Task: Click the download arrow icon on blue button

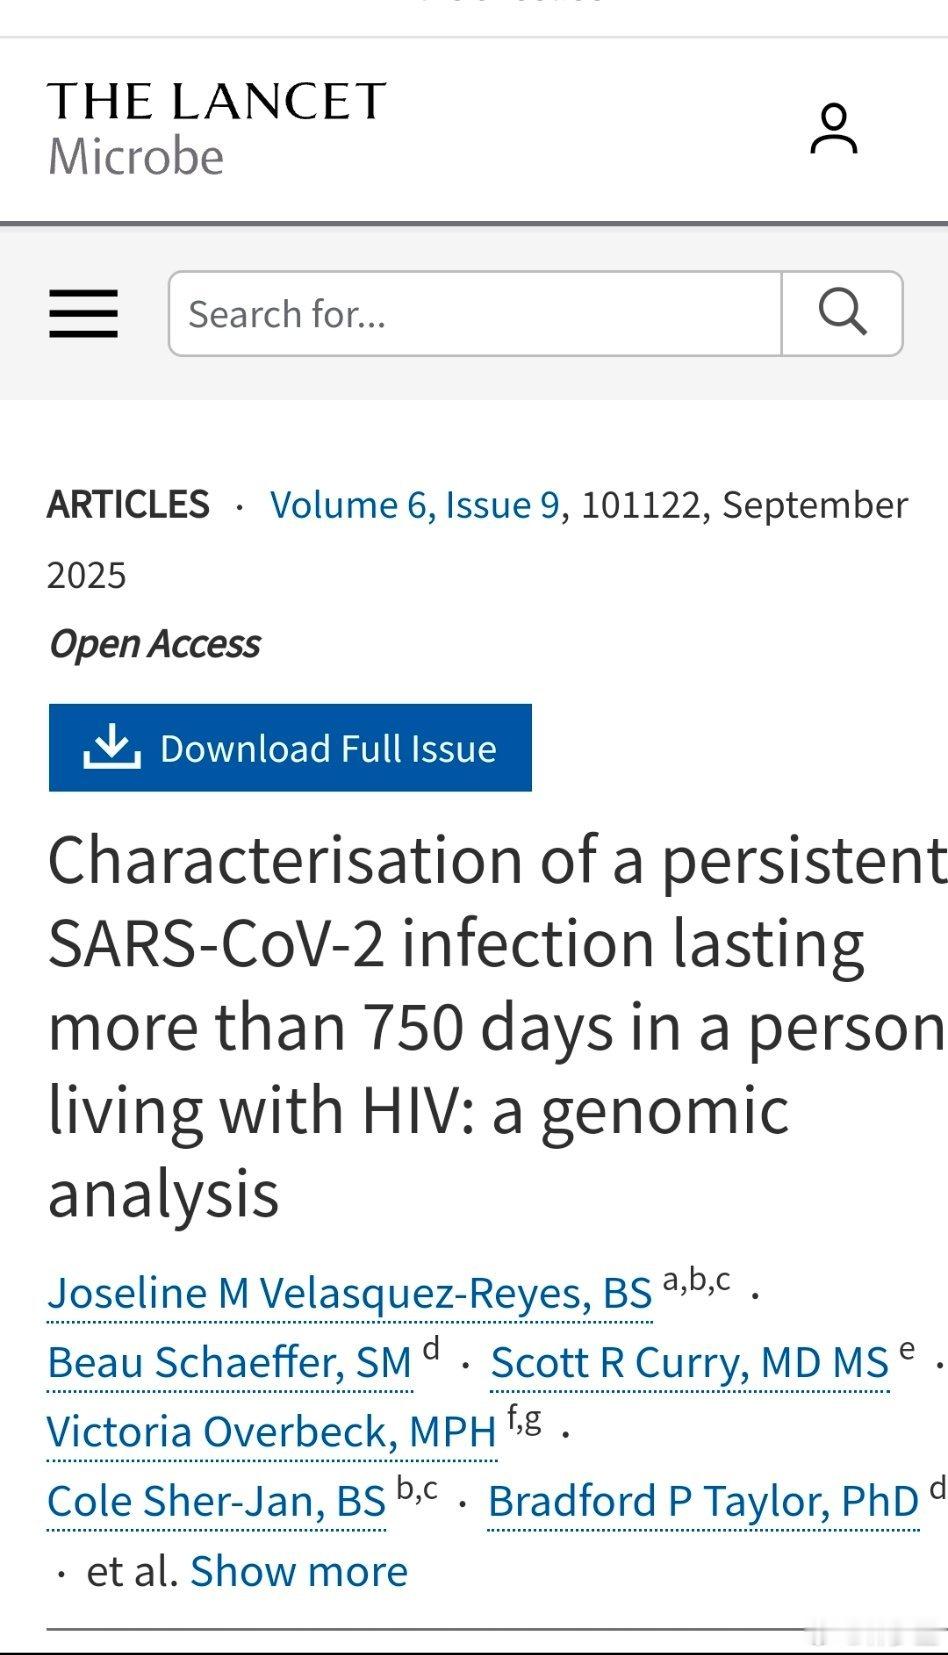Action: (x=111, y=748)
